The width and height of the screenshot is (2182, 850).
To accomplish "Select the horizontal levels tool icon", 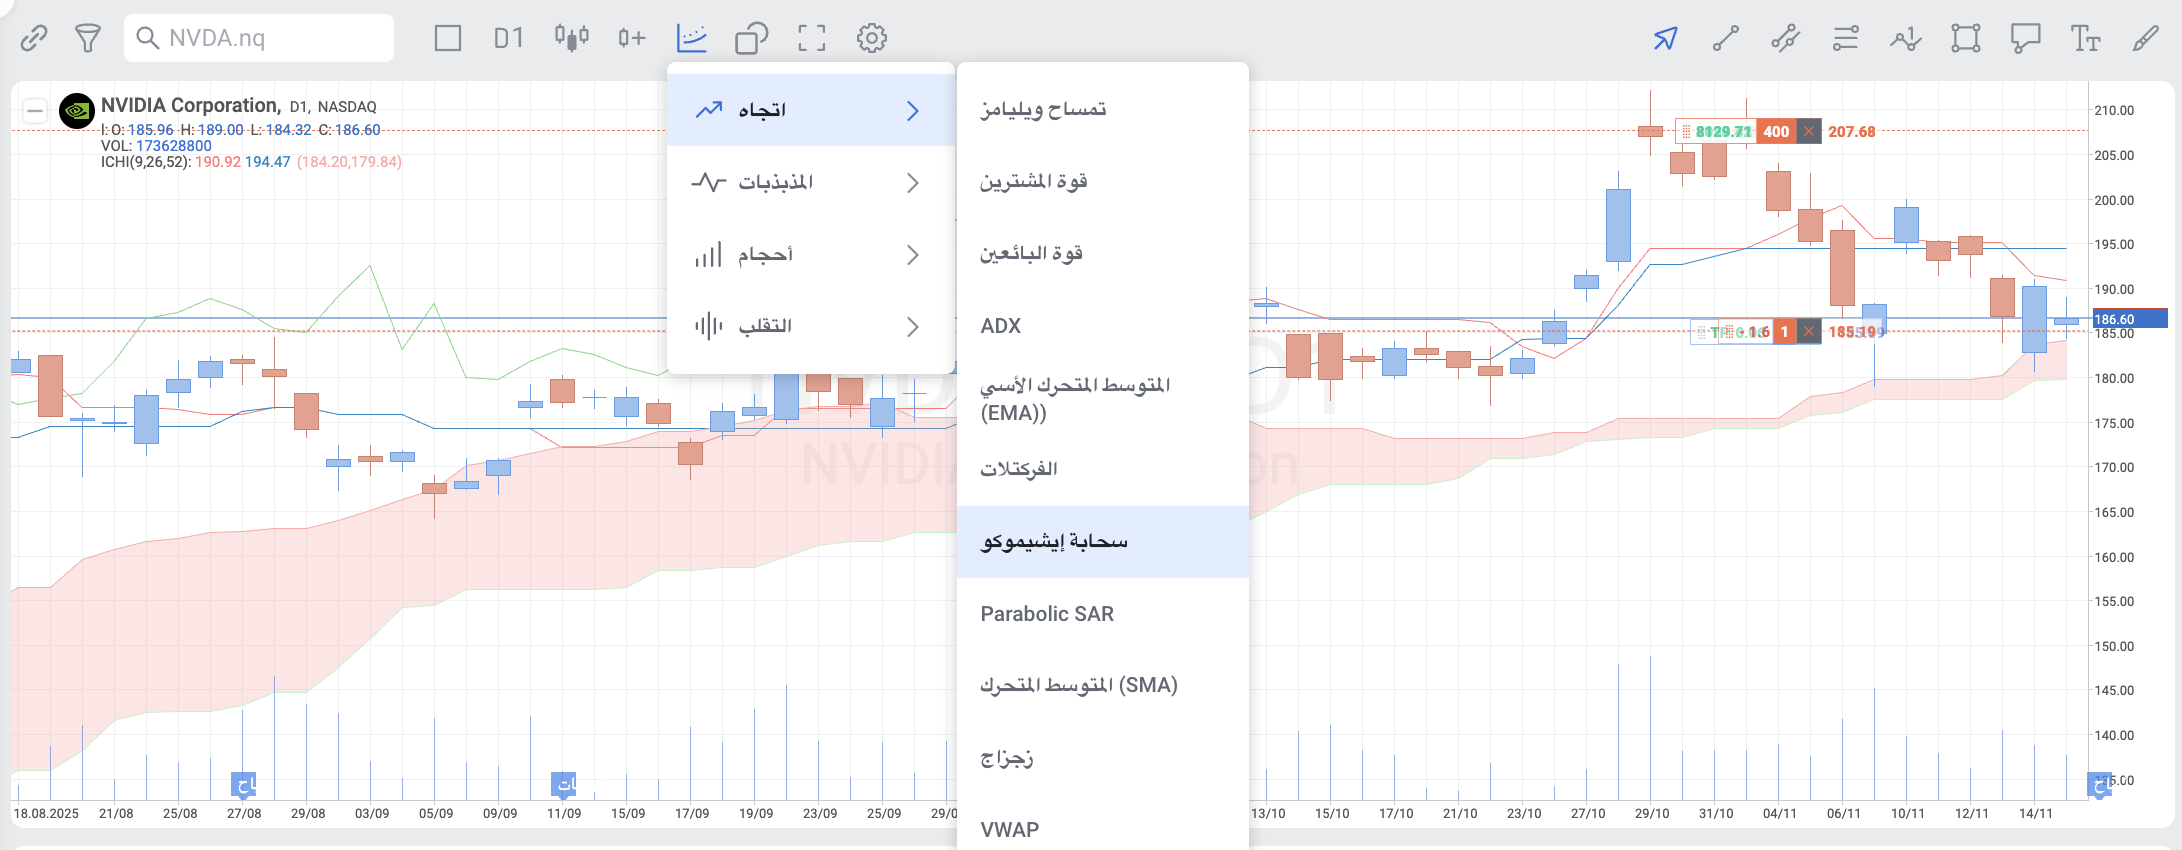I will coord(1846,38).
